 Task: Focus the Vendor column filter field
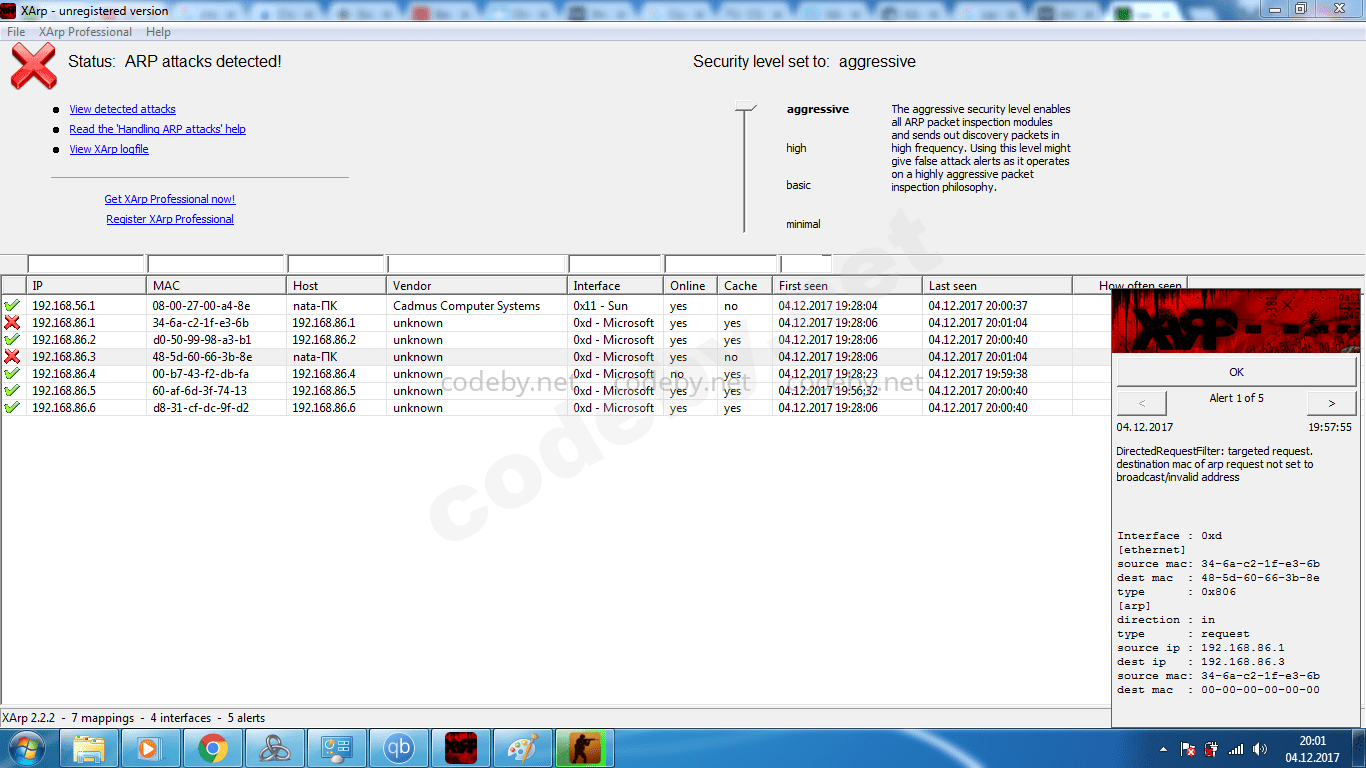[x=477, y=264]
